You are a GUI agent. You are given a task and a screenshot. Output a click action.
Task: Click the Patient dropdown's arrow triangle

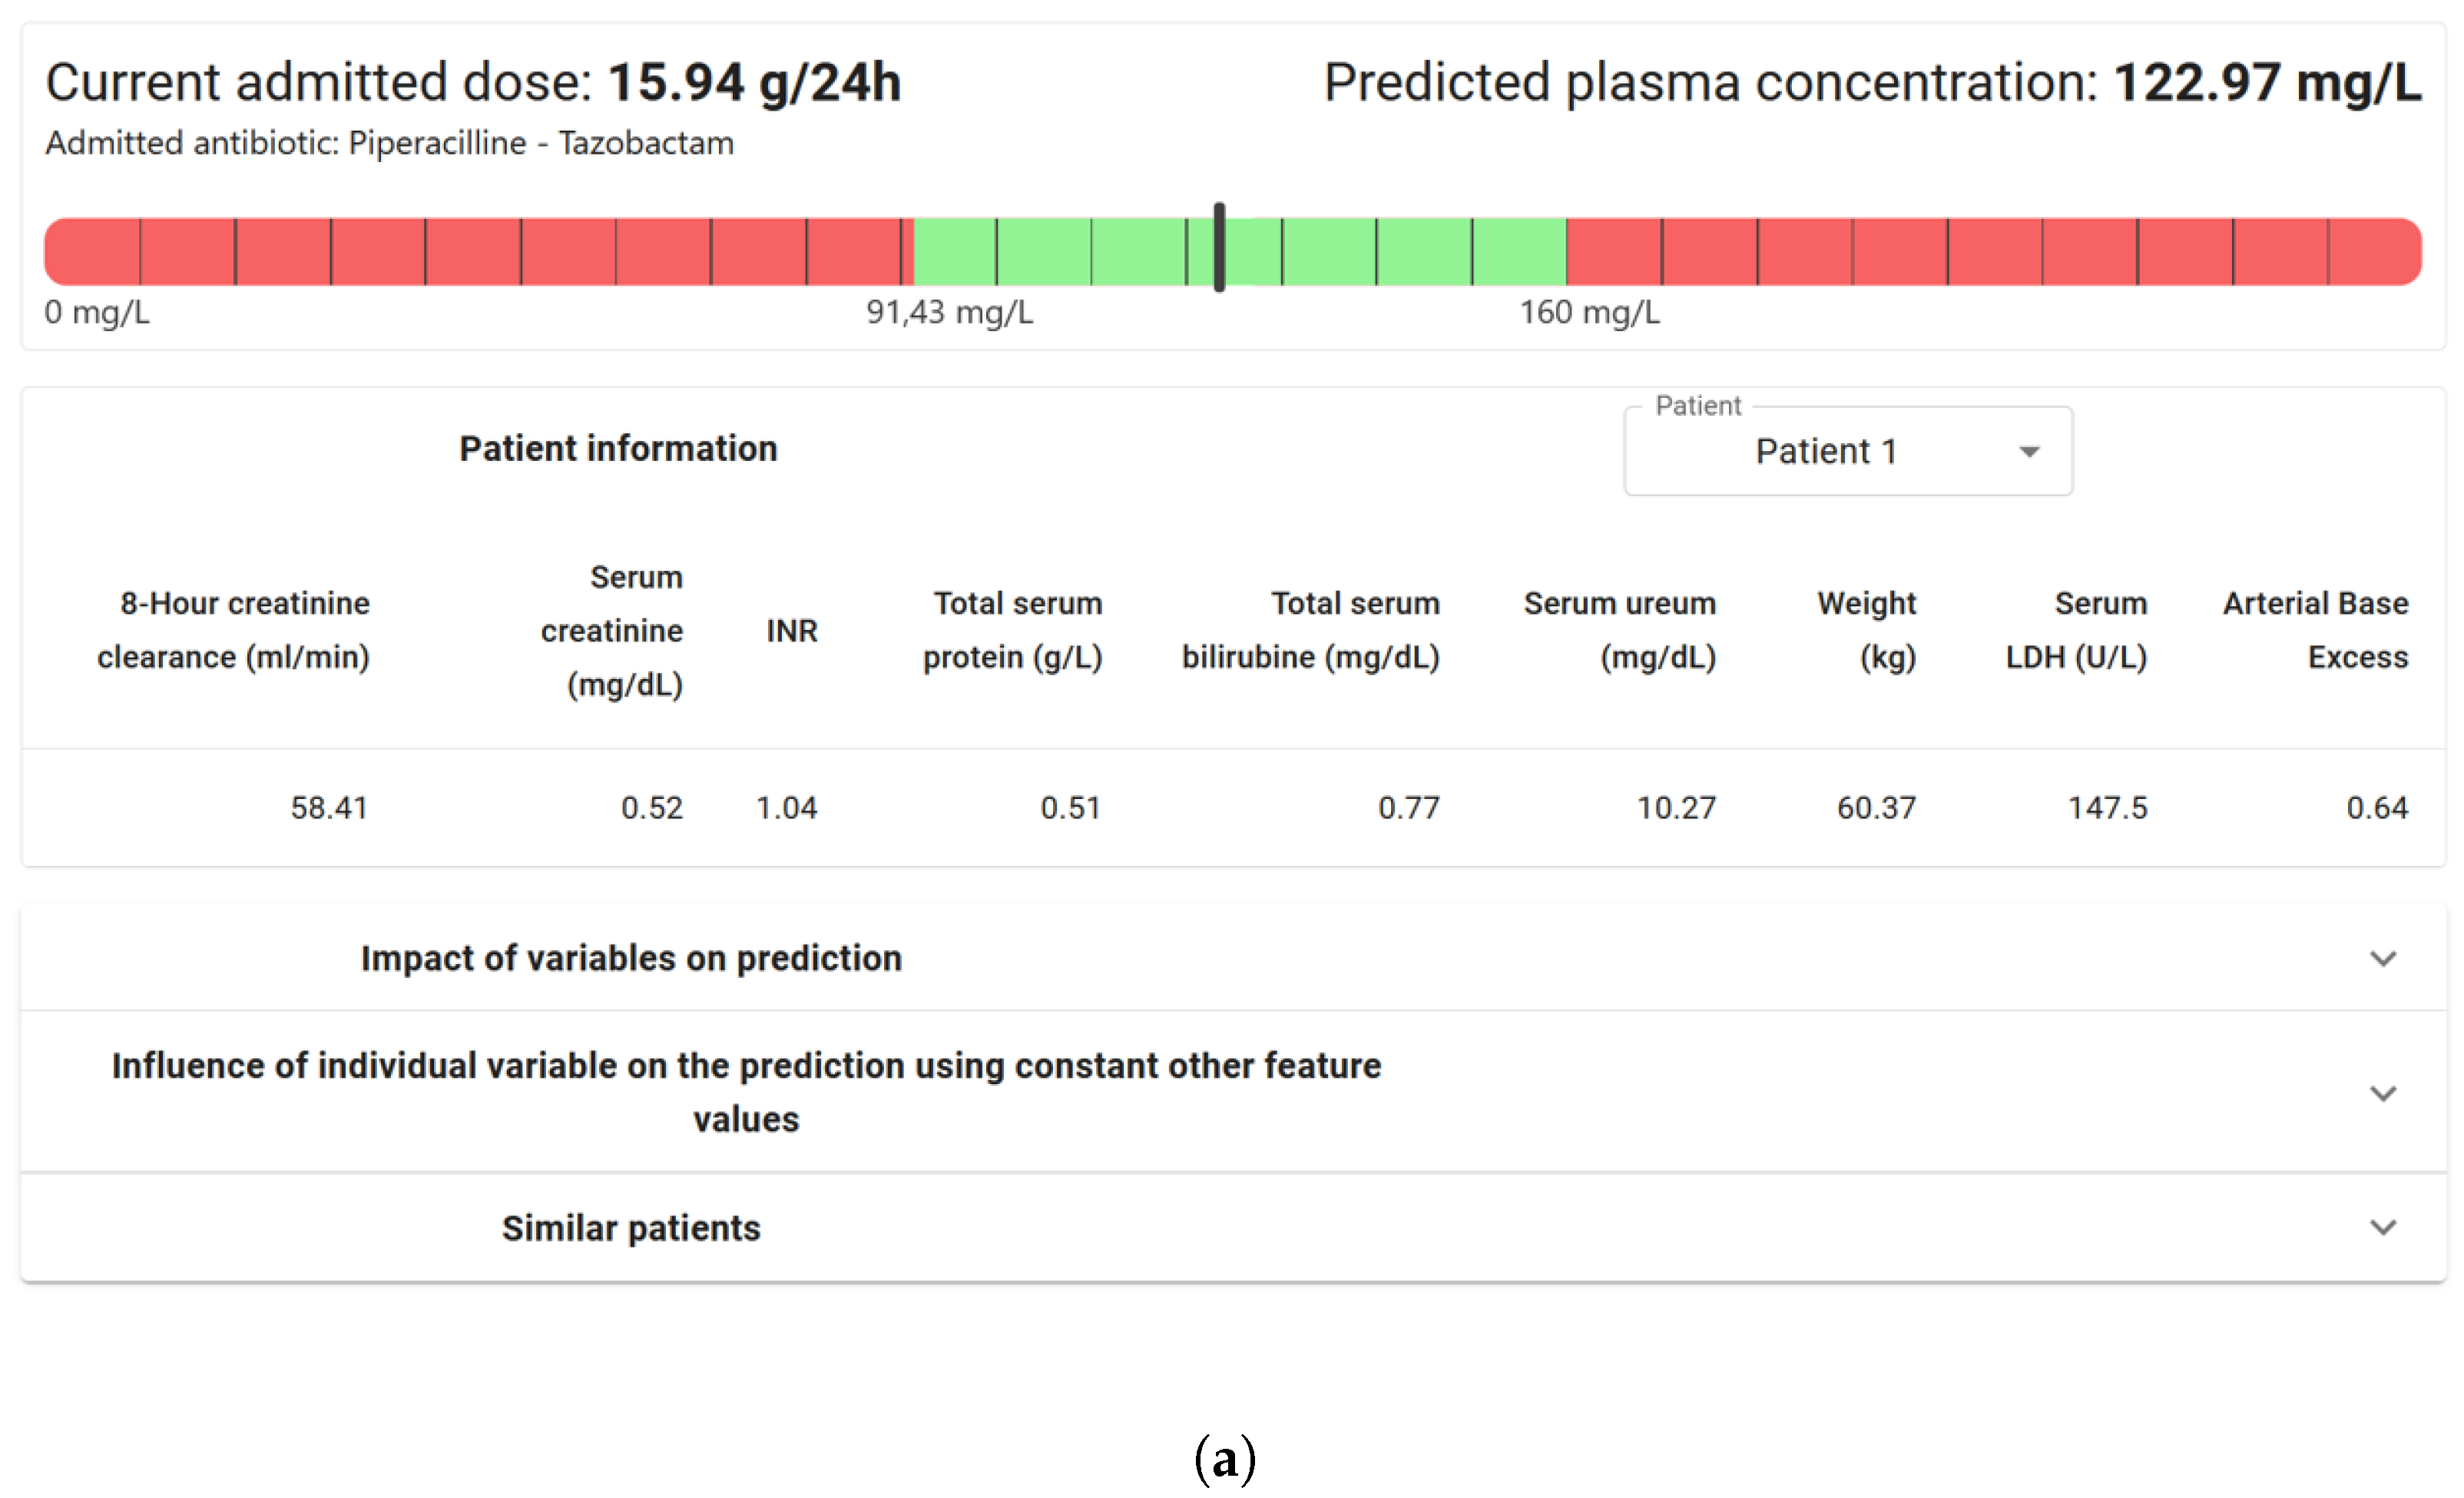pyautogui.click(x=2029, y=452)
